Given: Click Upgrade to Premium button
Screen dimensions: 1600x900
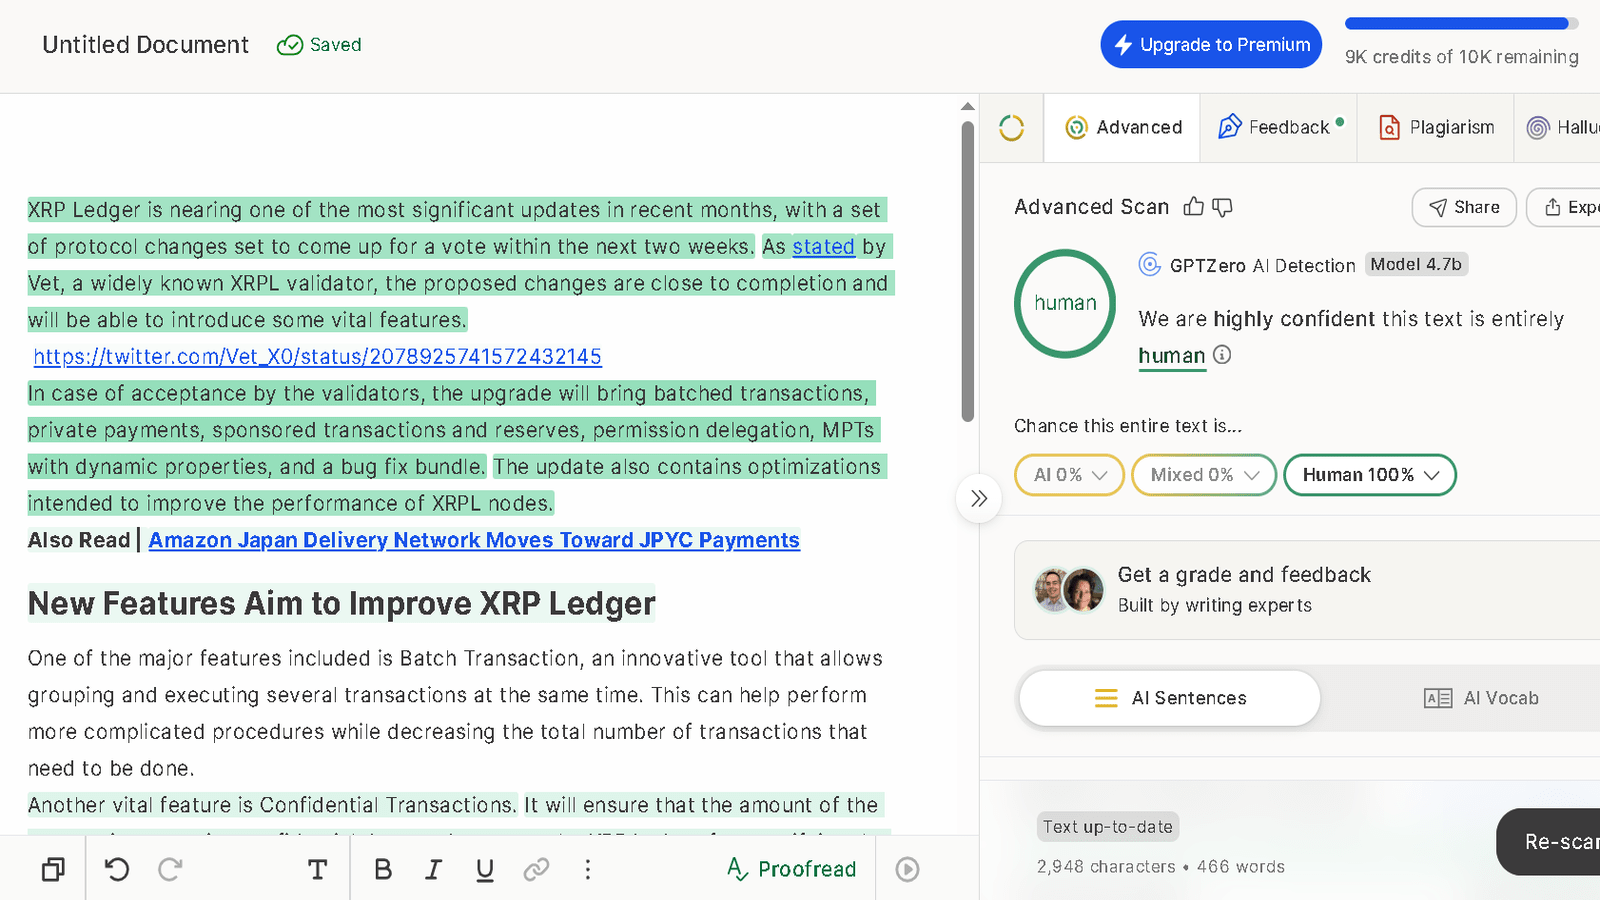Looking at the screenshot, I should click(x=1211, y=45).
